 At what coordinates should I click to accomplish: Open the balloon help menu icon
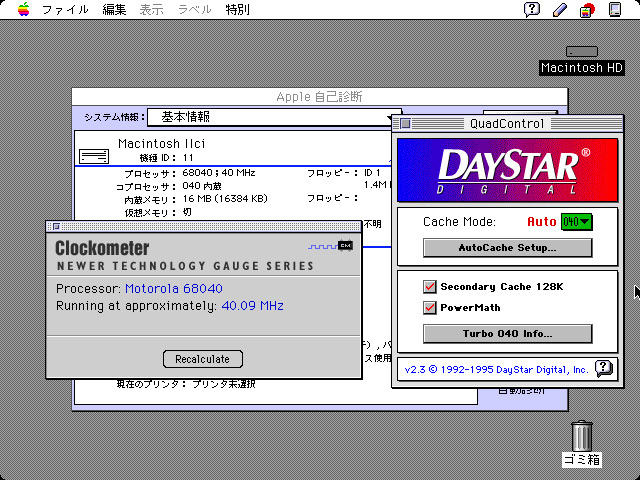click(x=532, y=9)
